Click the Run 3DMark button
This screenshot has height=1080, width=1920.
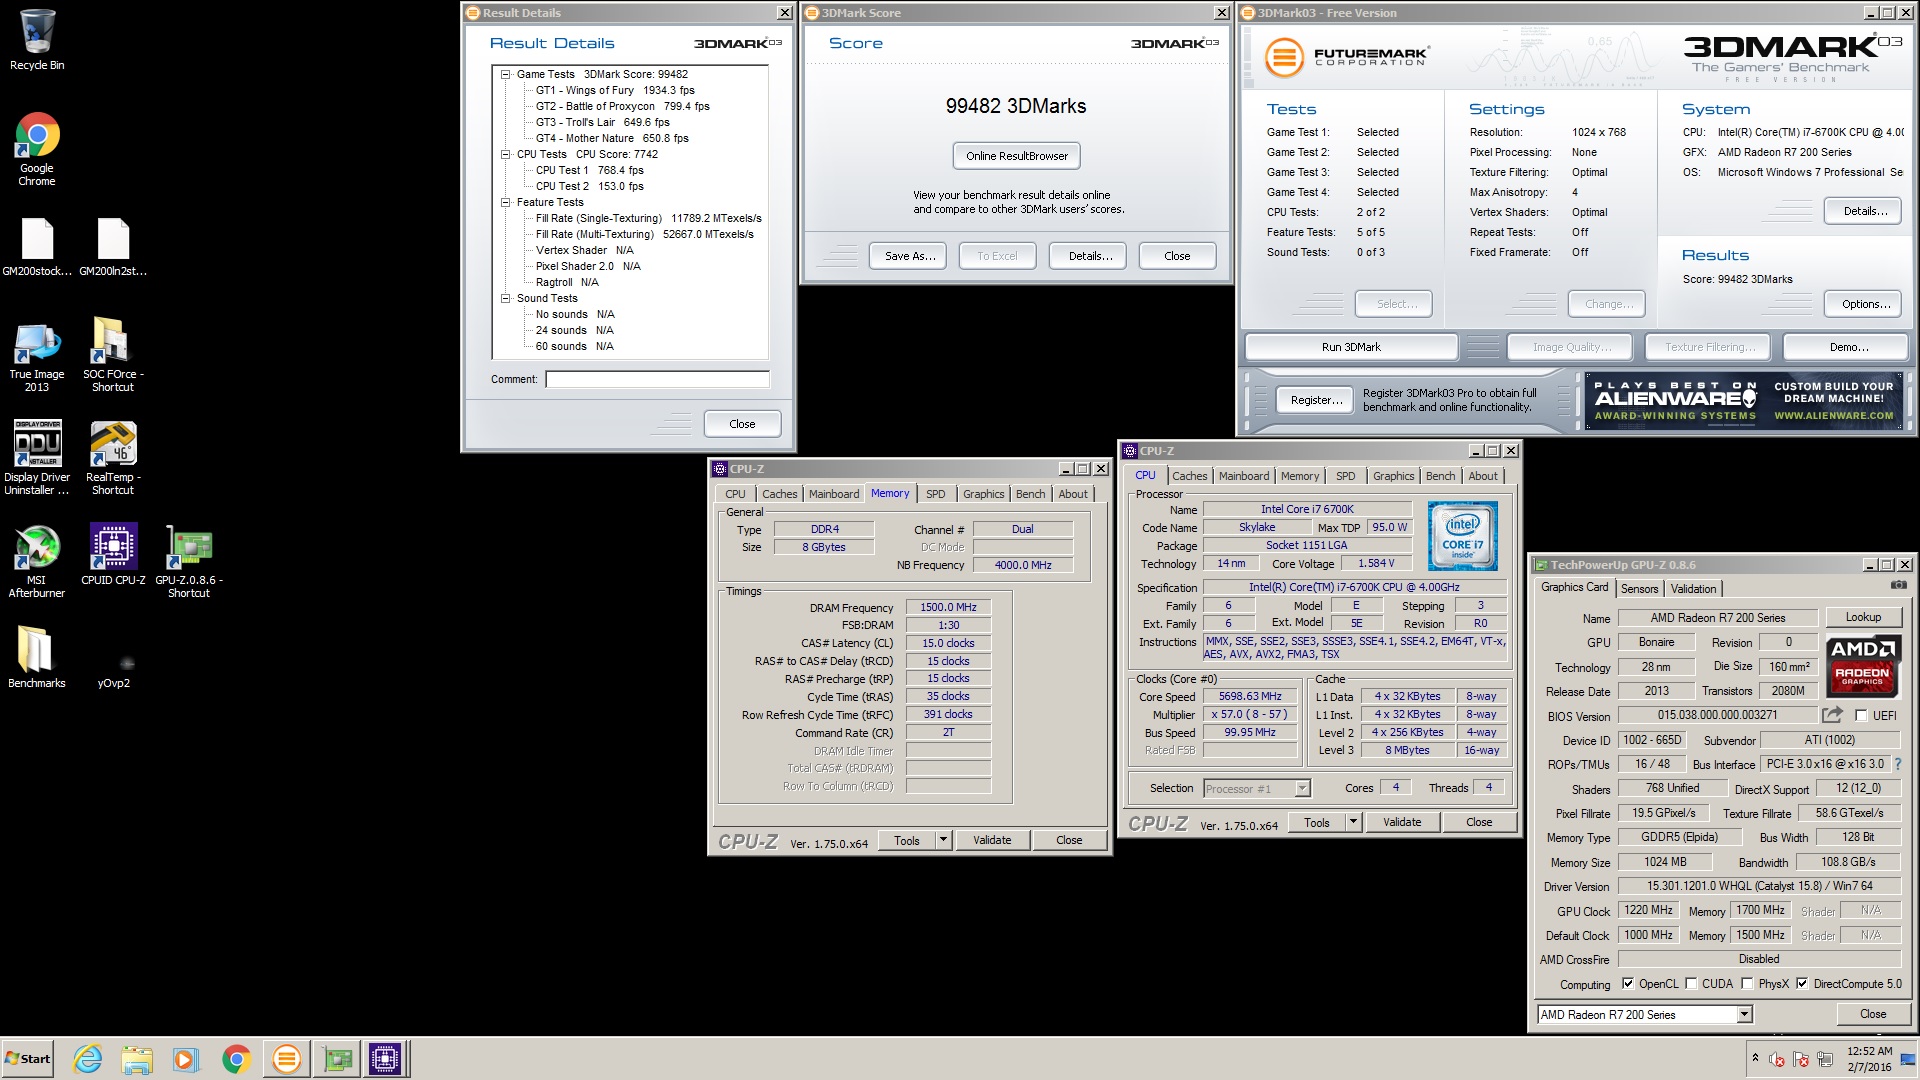[x=1350, y=347]
